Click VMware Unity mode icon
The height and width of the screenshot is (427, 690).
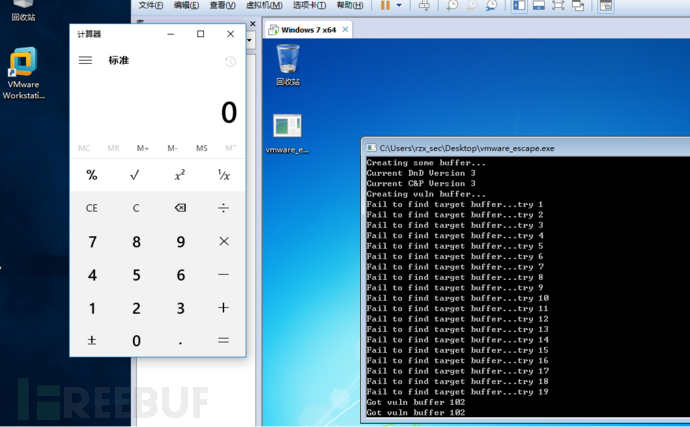(578, 5)
